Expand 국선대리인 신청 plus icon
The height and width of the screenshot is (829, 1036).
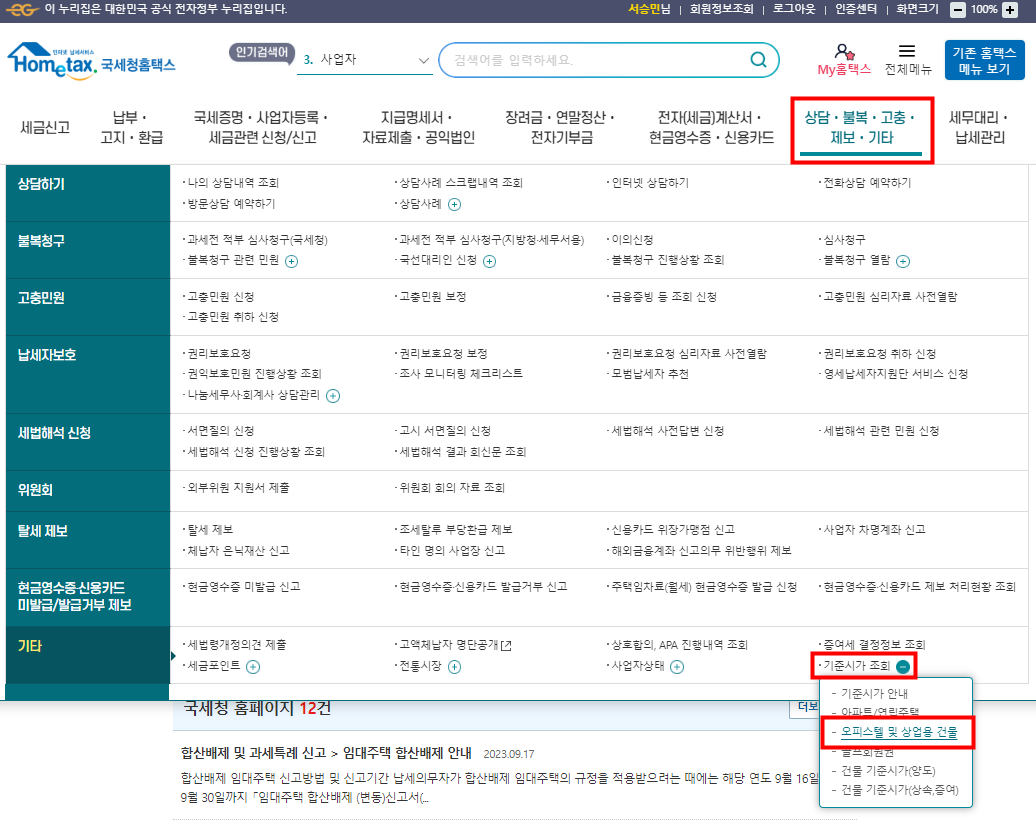pyautogui.click(x=490, y=261)
